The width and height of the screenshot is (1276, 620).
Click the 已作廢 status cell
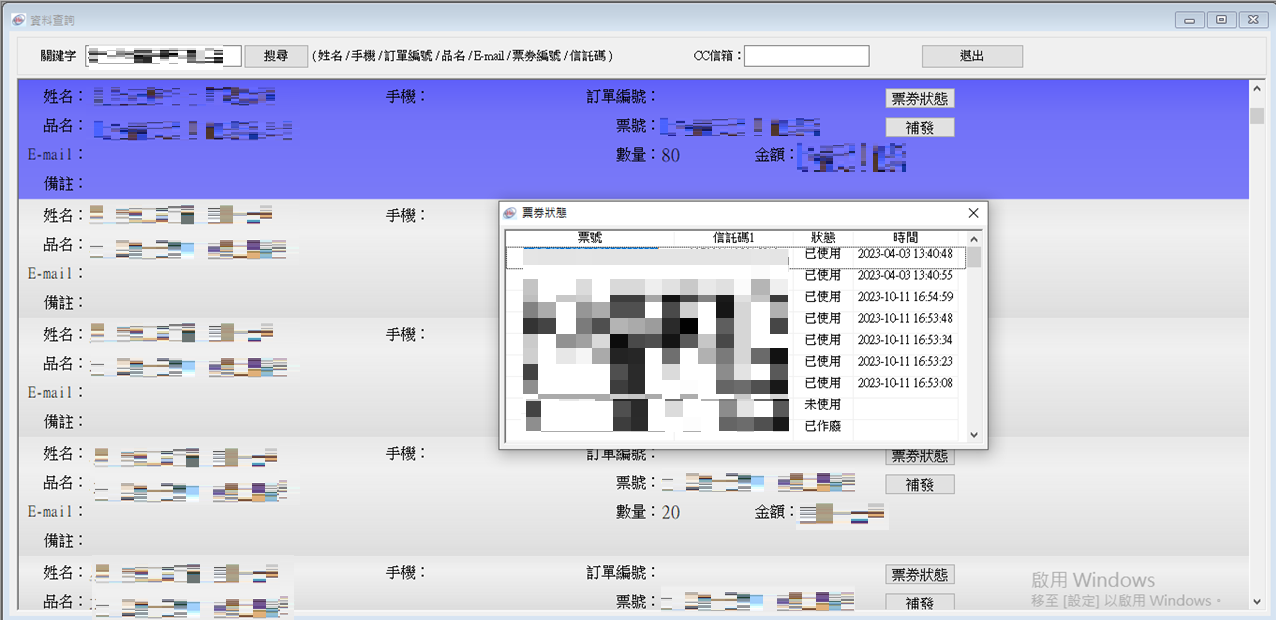click(x=823, y=426)
